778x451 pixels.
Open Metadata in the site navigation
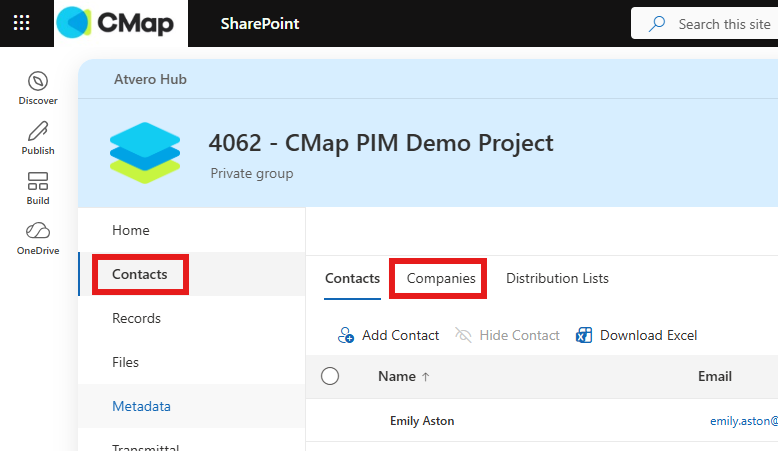[141, 406]
